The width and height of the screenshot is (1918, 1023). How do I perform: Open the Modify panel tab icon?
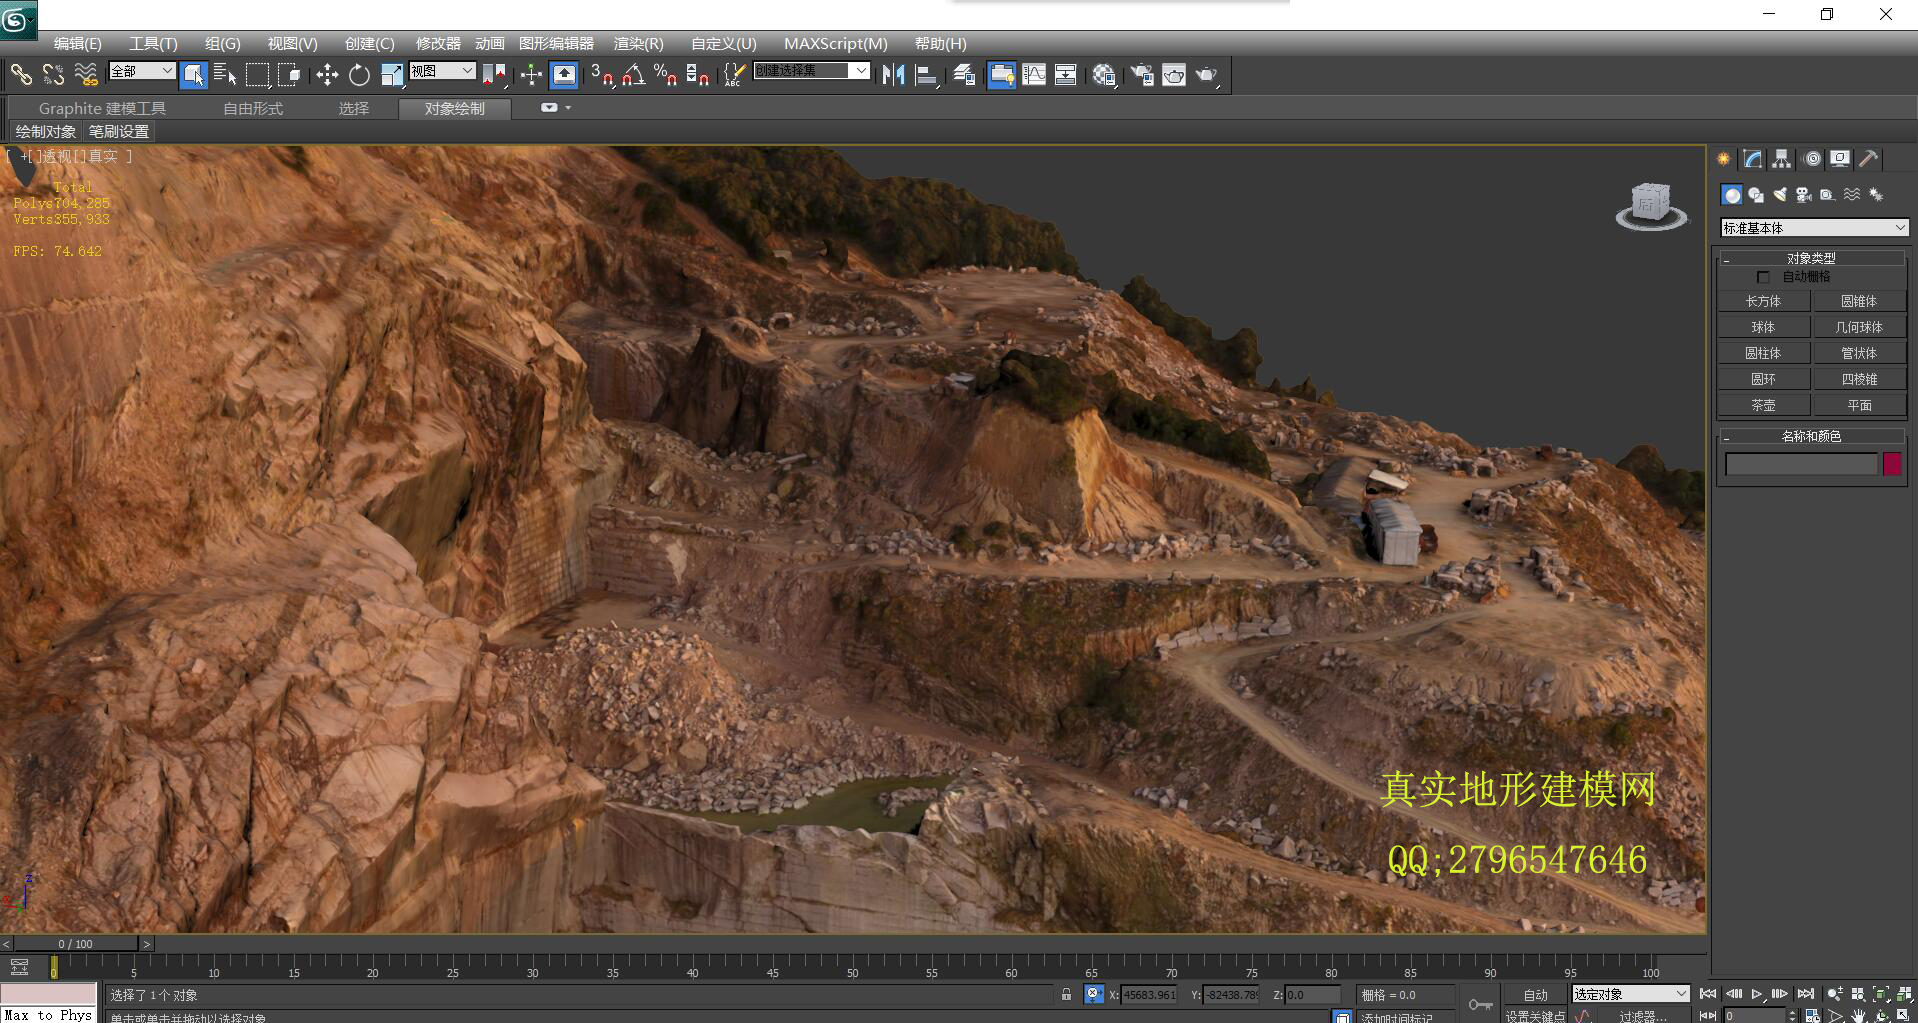[x=1752, y=159]
